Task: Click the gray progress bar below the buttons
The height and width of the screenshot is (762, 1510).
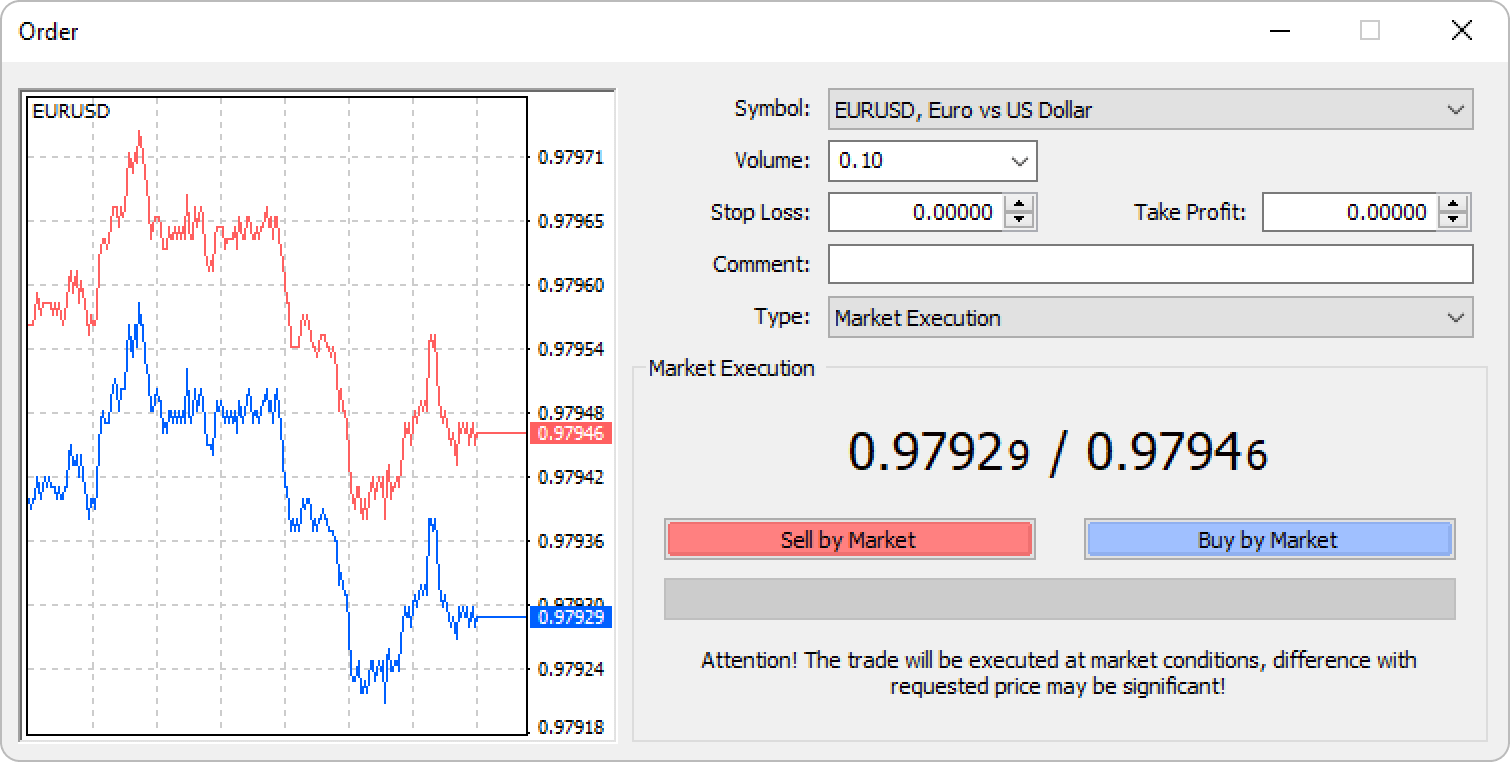Action: (x=1059, y=599)
